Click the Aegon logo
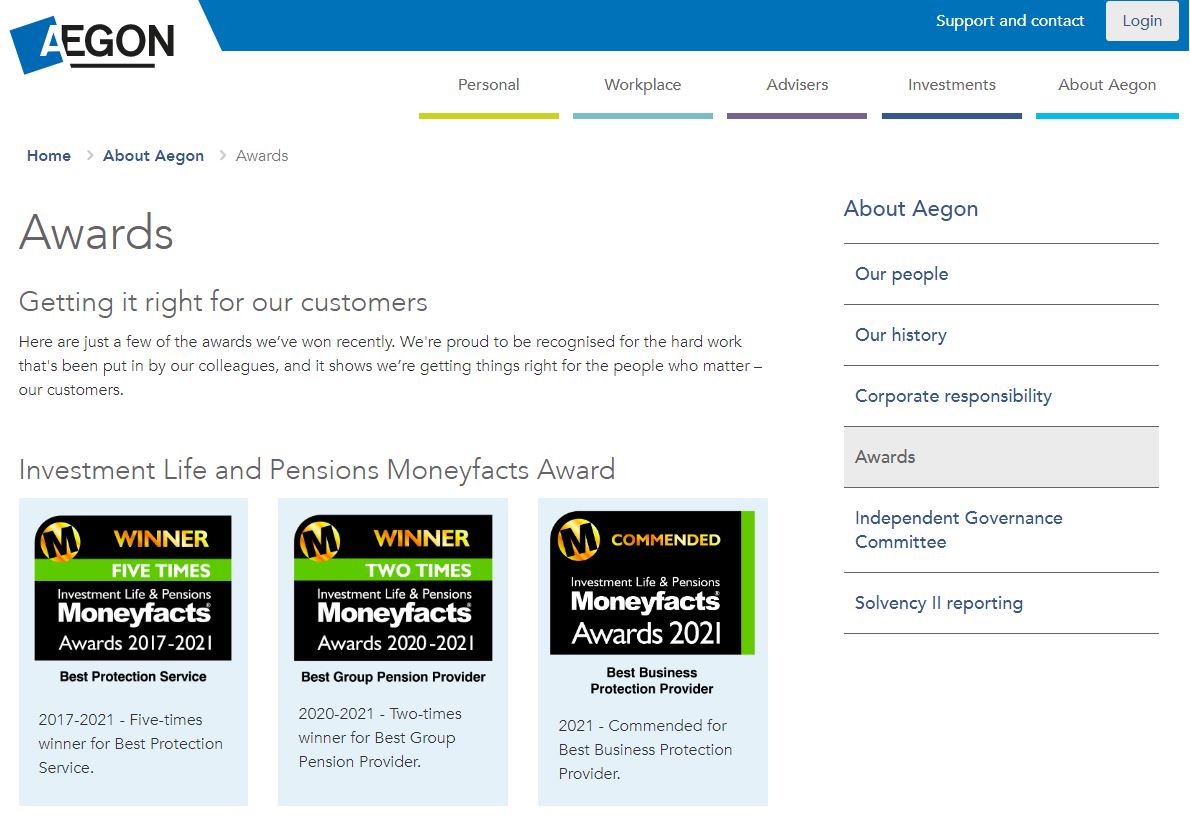1190x826 pixels. click(92, 44)
